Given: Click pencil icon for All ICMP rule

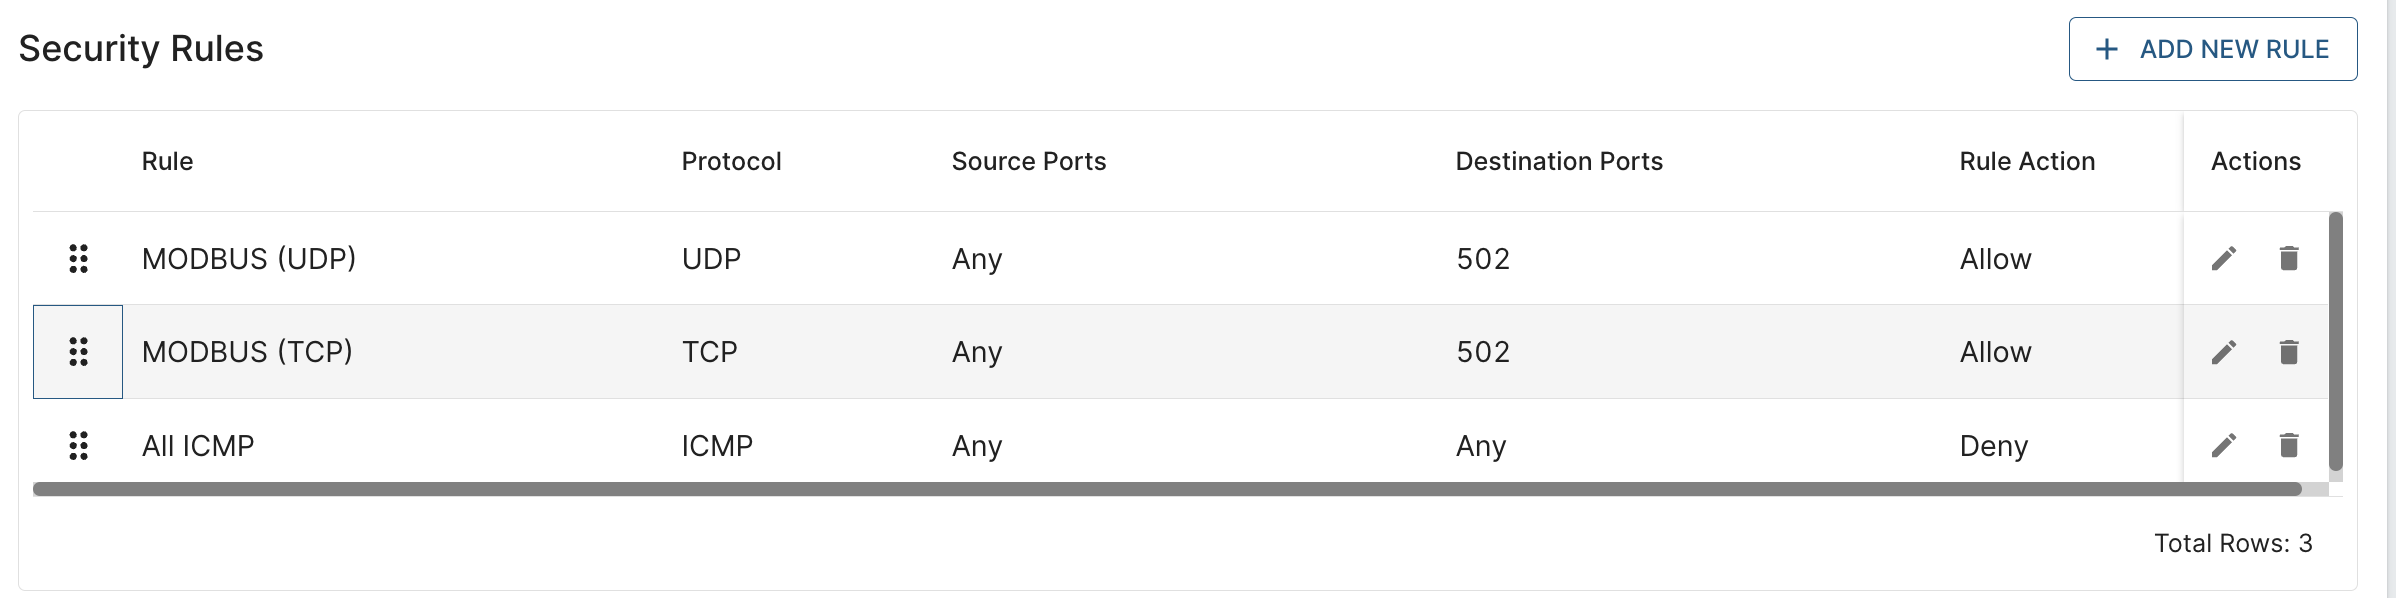Looking at the screenshot, I should click(x=2224, y=445).
